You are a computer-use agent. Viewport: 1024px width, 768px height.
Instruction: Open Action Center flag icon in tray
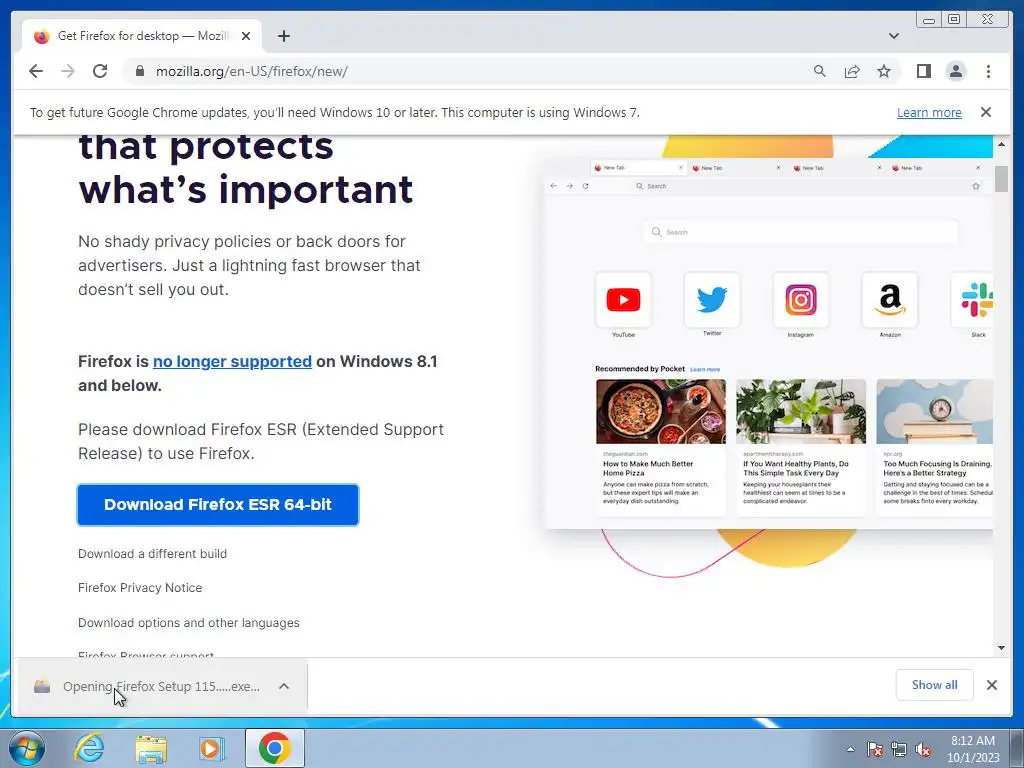pyautogui.click(x=874, y=749)
